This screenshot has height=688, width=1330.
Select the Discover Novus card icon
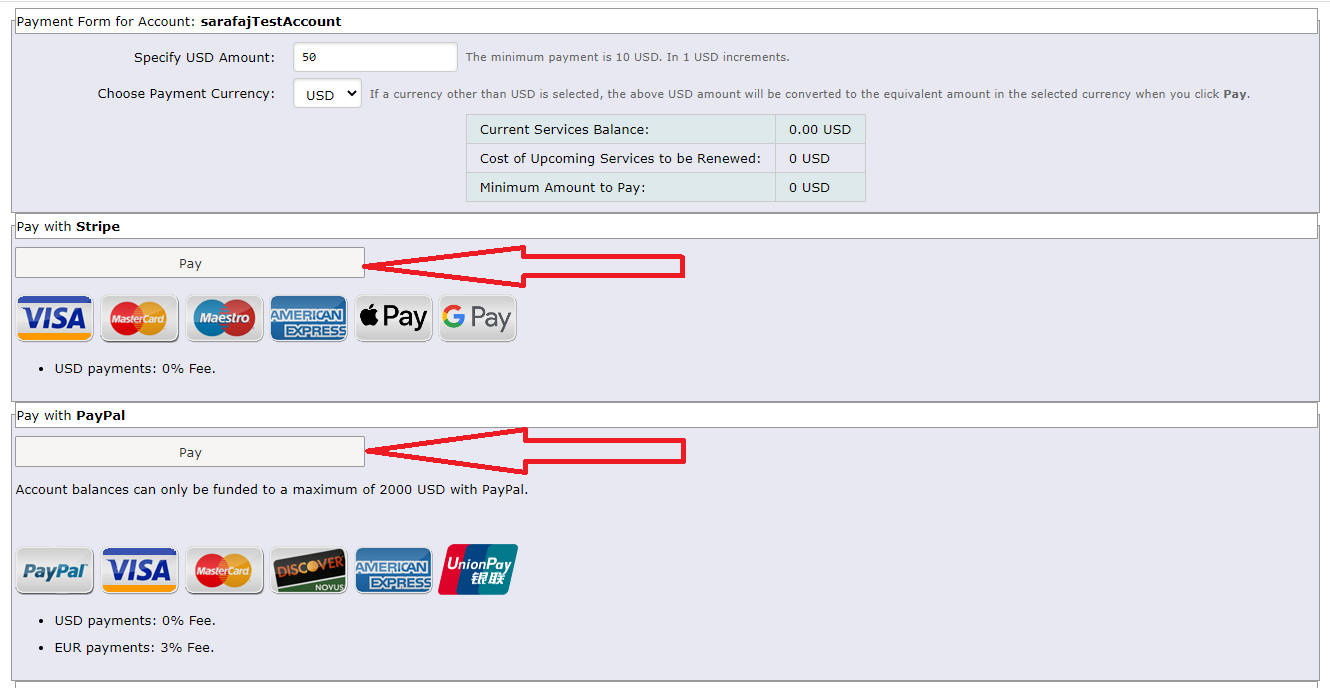(x=309, y=571)
